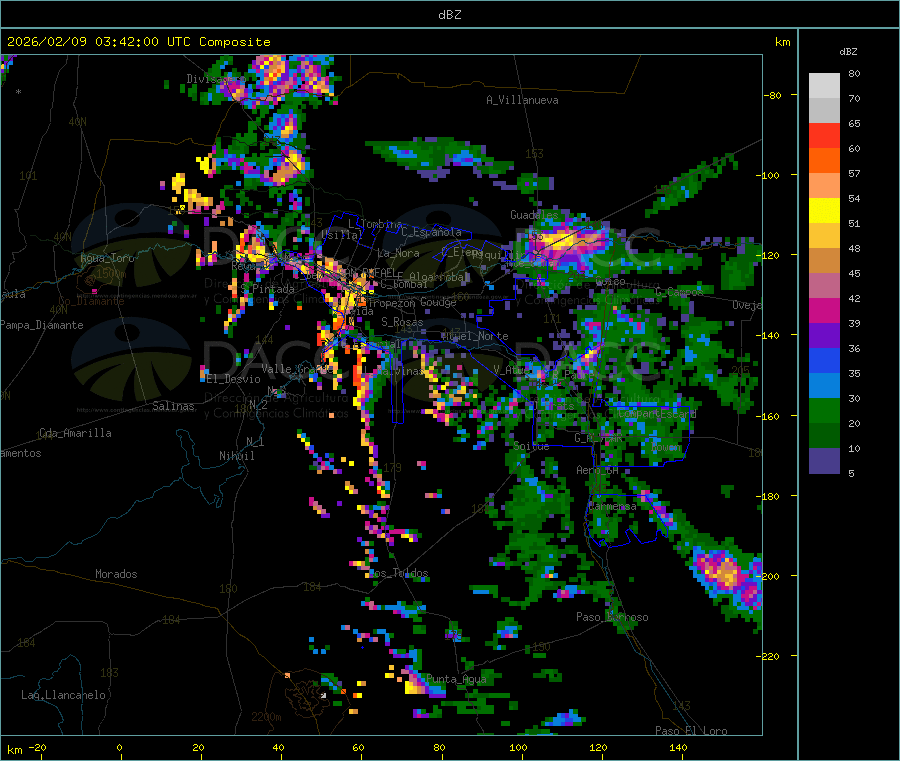The image size is (900, 761).
Task: Click the dBZ heading above the color legend
Action: pyautogui.click(x=848, y=52)
